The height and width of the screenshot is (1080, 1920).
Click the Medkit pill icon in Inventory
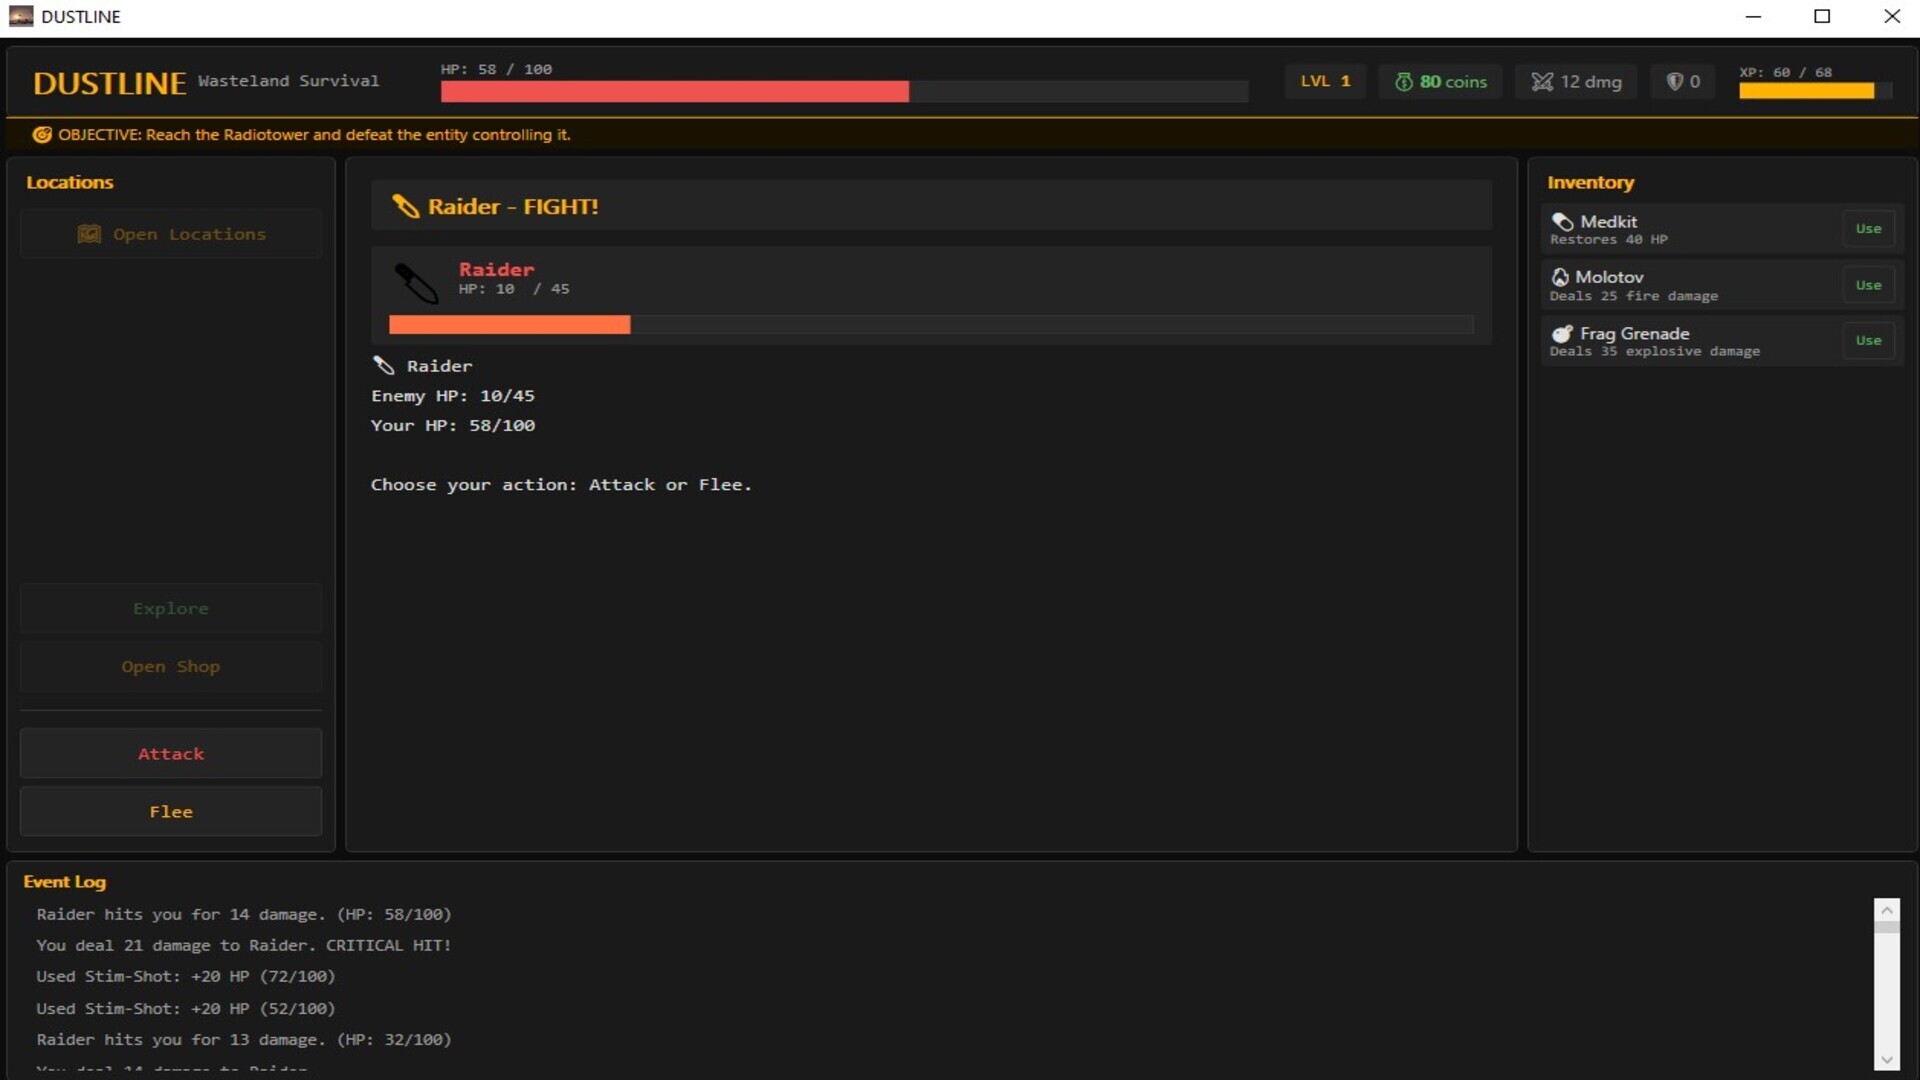coord(1562,222)
